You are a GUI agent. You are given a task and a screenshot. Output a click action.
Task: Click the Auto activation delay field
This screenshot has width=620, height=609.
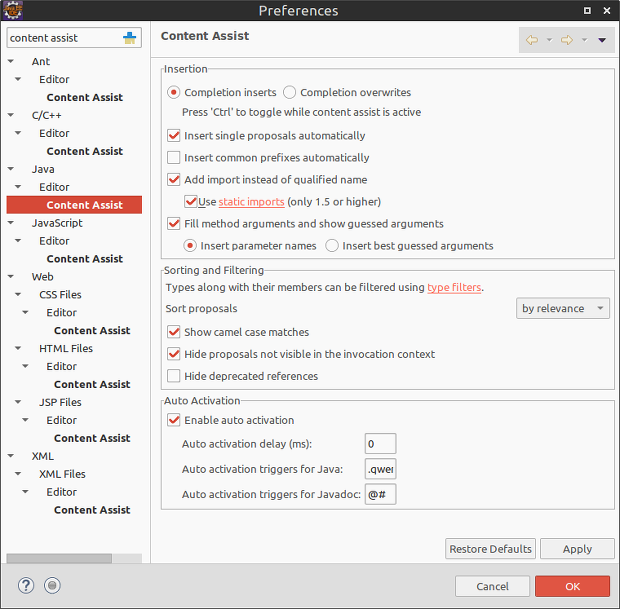click(x=380, y=444)
